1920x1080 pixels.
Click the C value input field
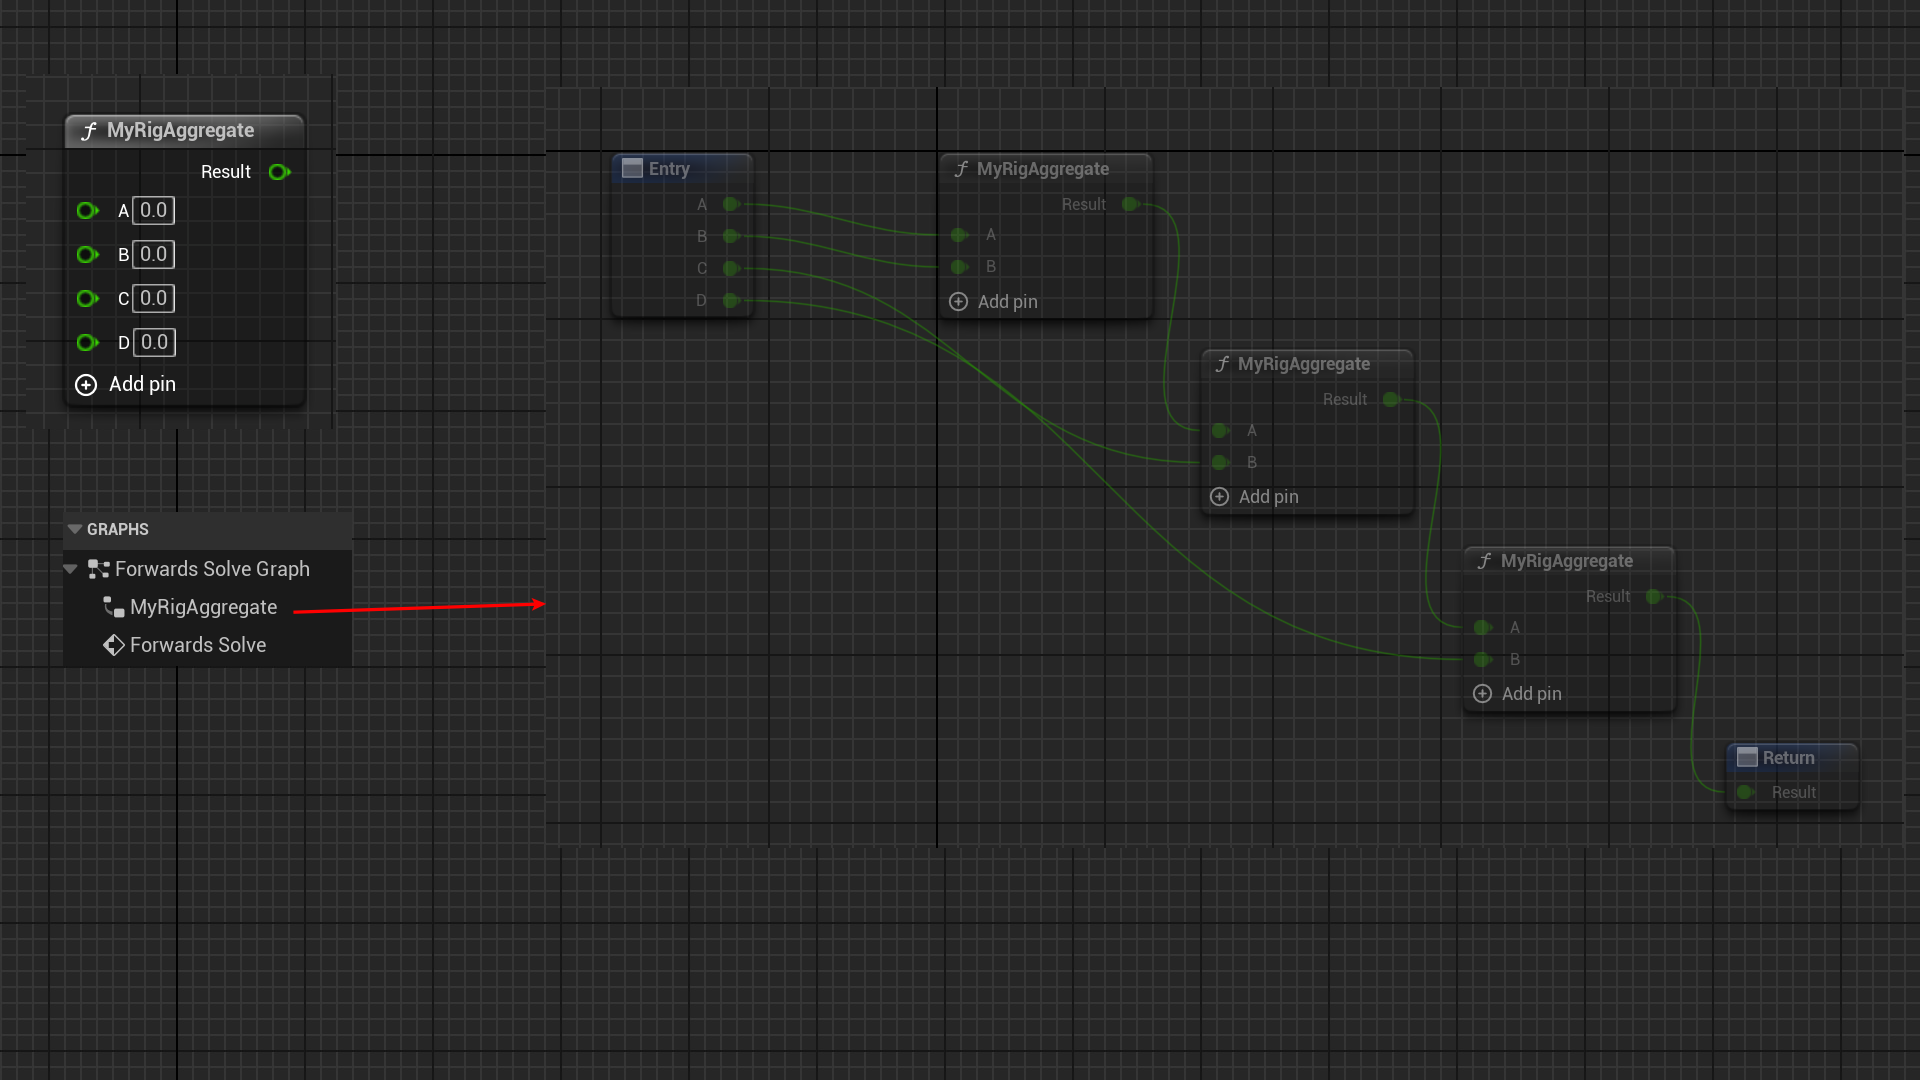coord(154,299)
